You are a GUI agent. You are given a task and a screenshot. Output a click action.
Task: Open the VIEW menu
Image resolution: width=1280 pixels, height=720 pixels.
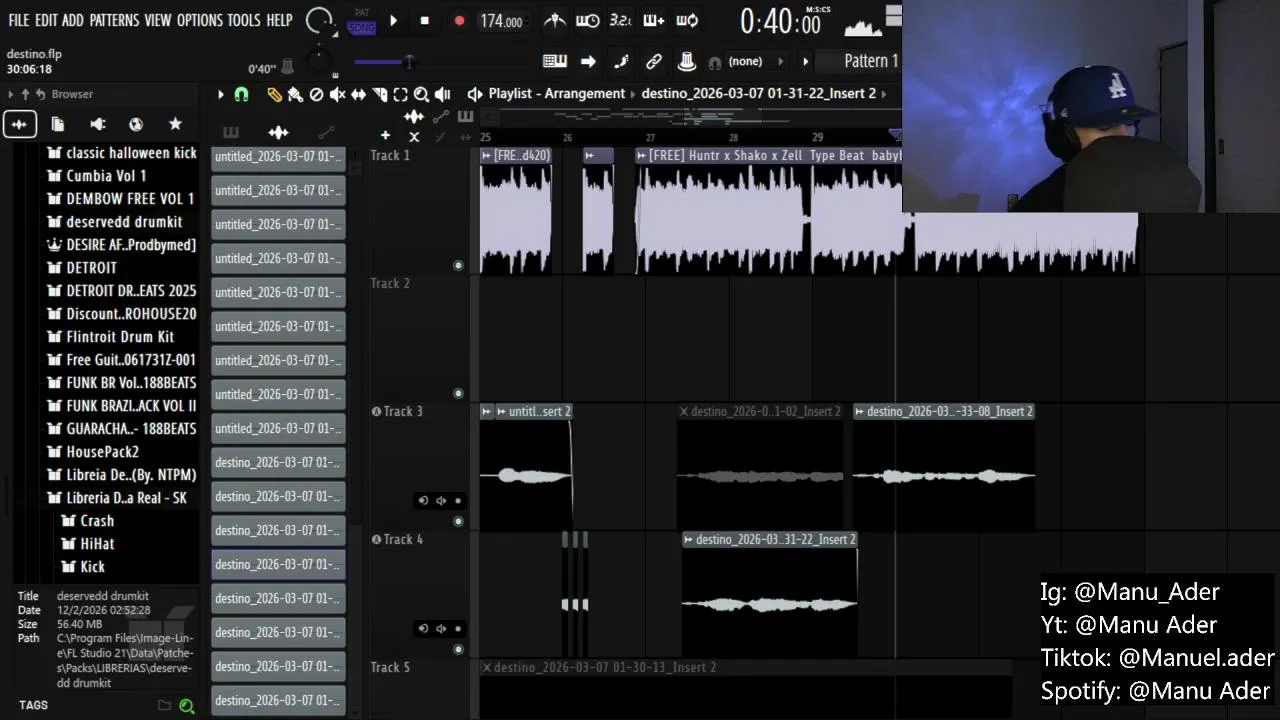158,20
